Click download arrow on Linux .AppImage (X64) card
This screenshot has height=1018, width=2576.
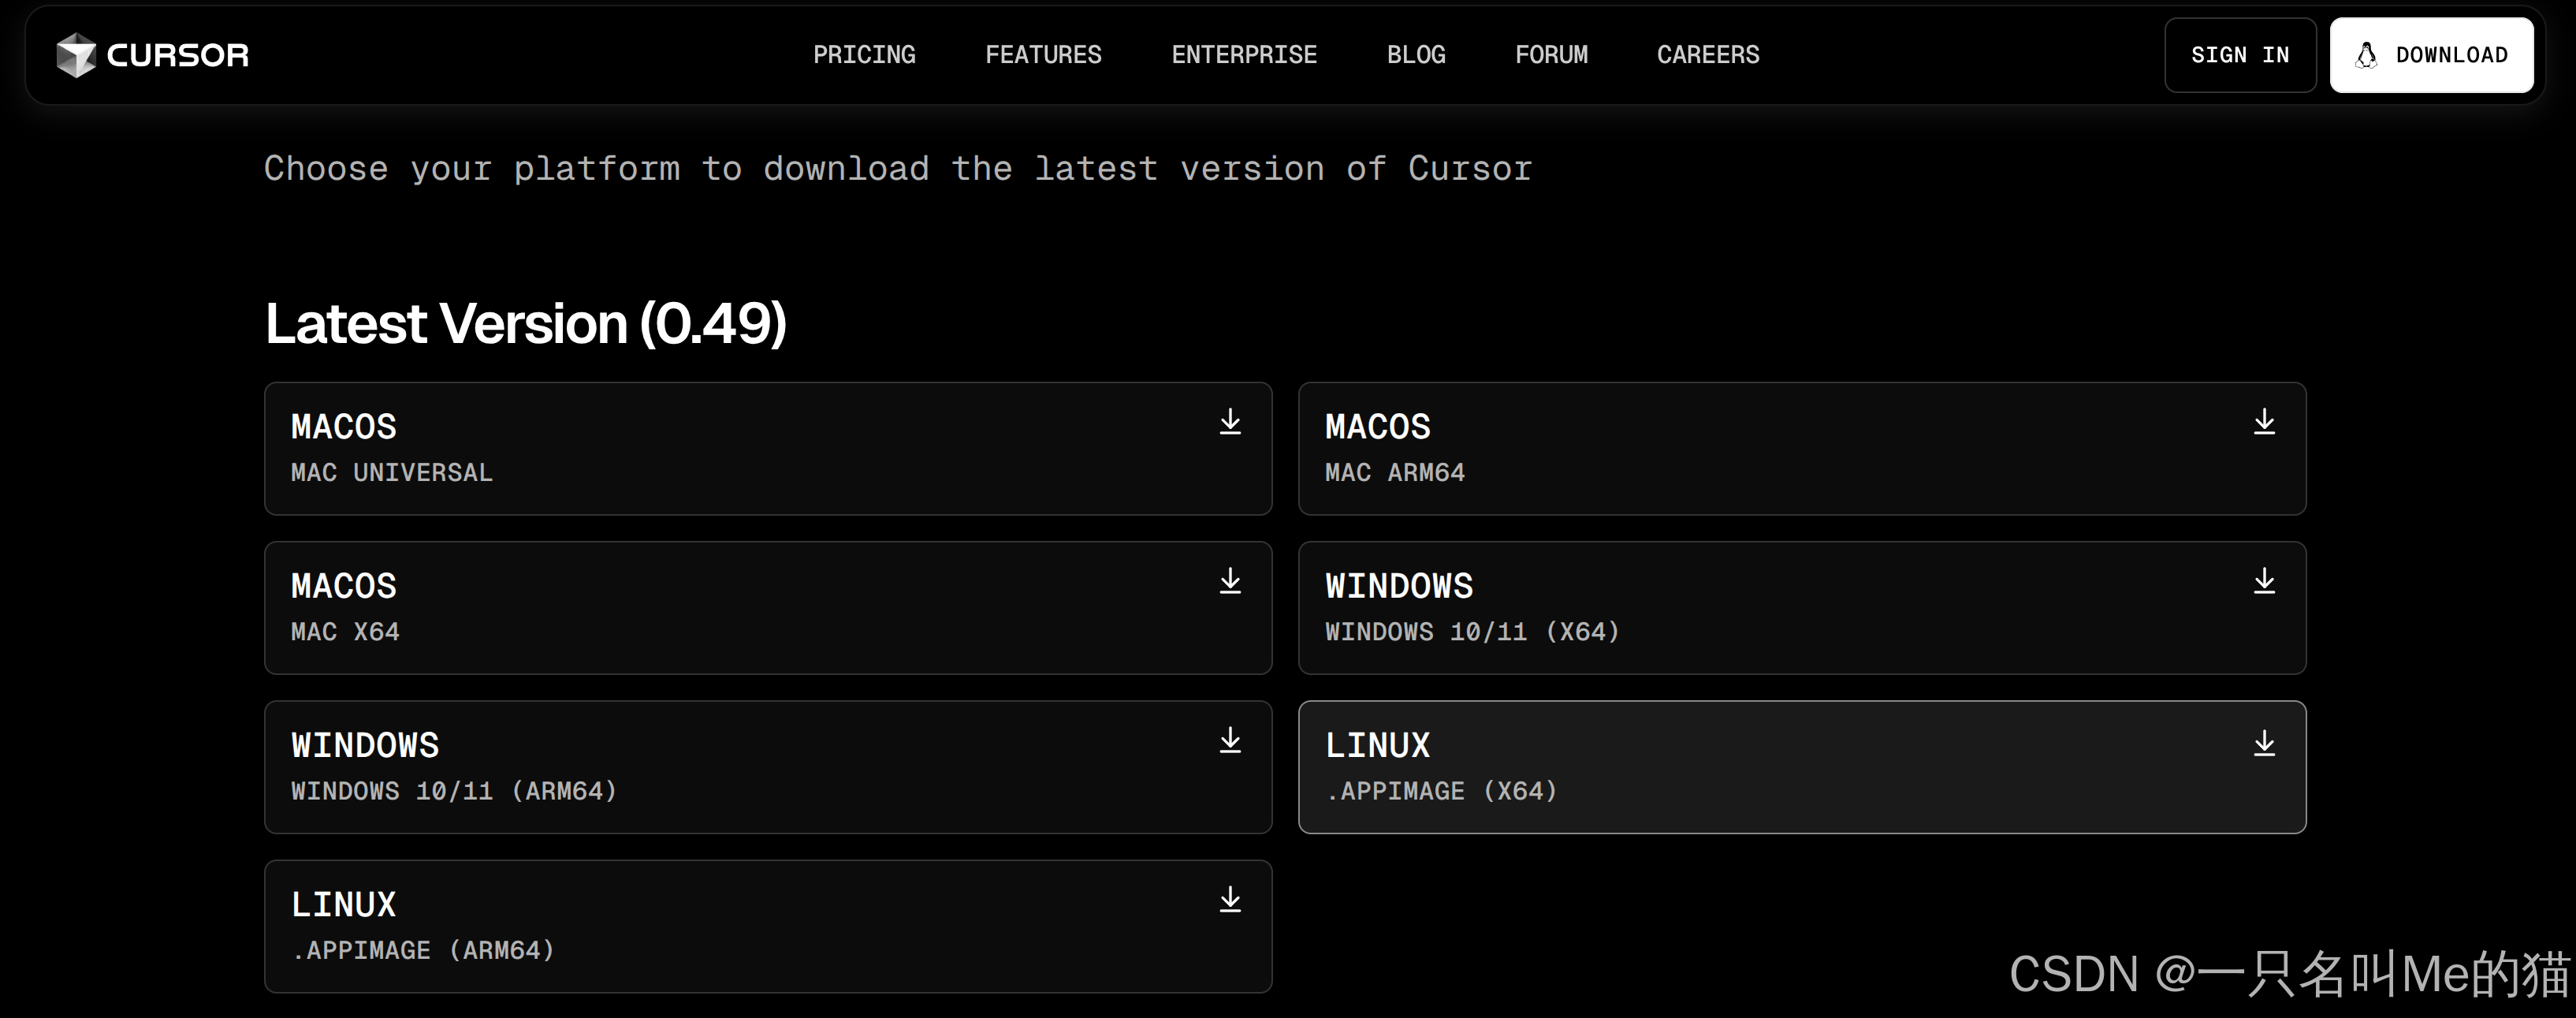point(2264,743)
